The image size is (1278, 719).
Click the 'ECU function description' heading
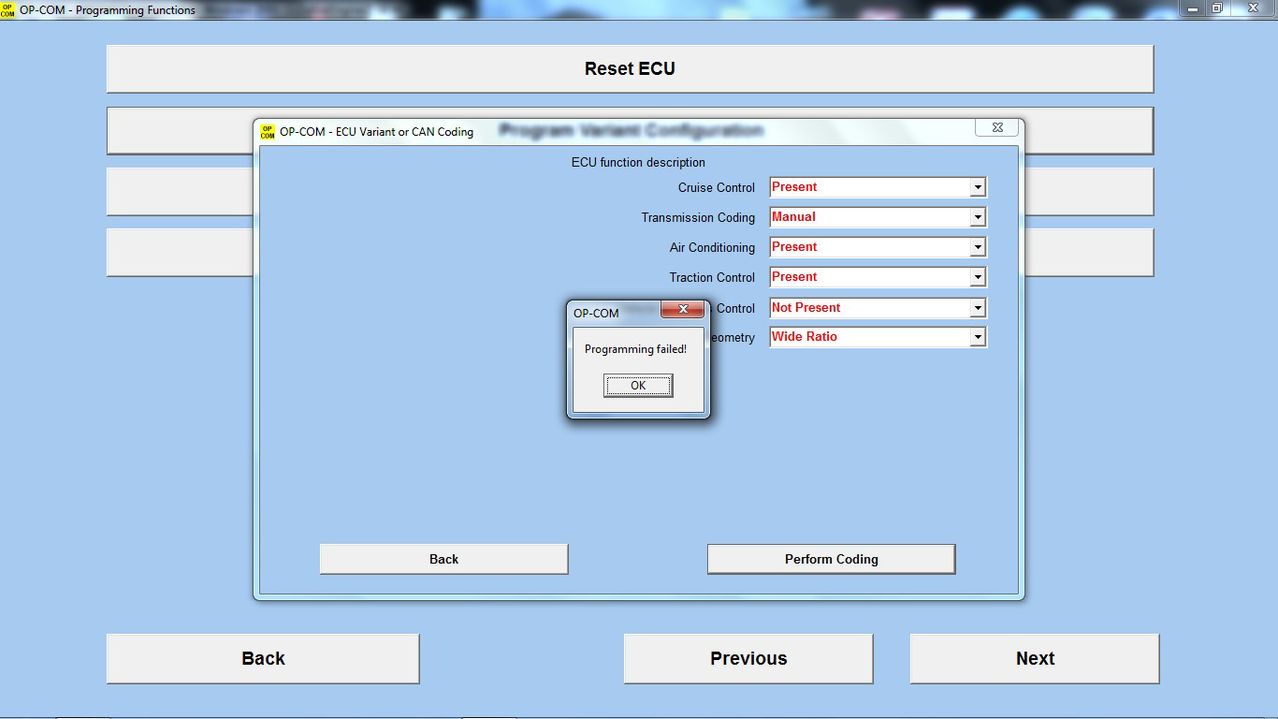pyautogui.click(x=638, y=162)
